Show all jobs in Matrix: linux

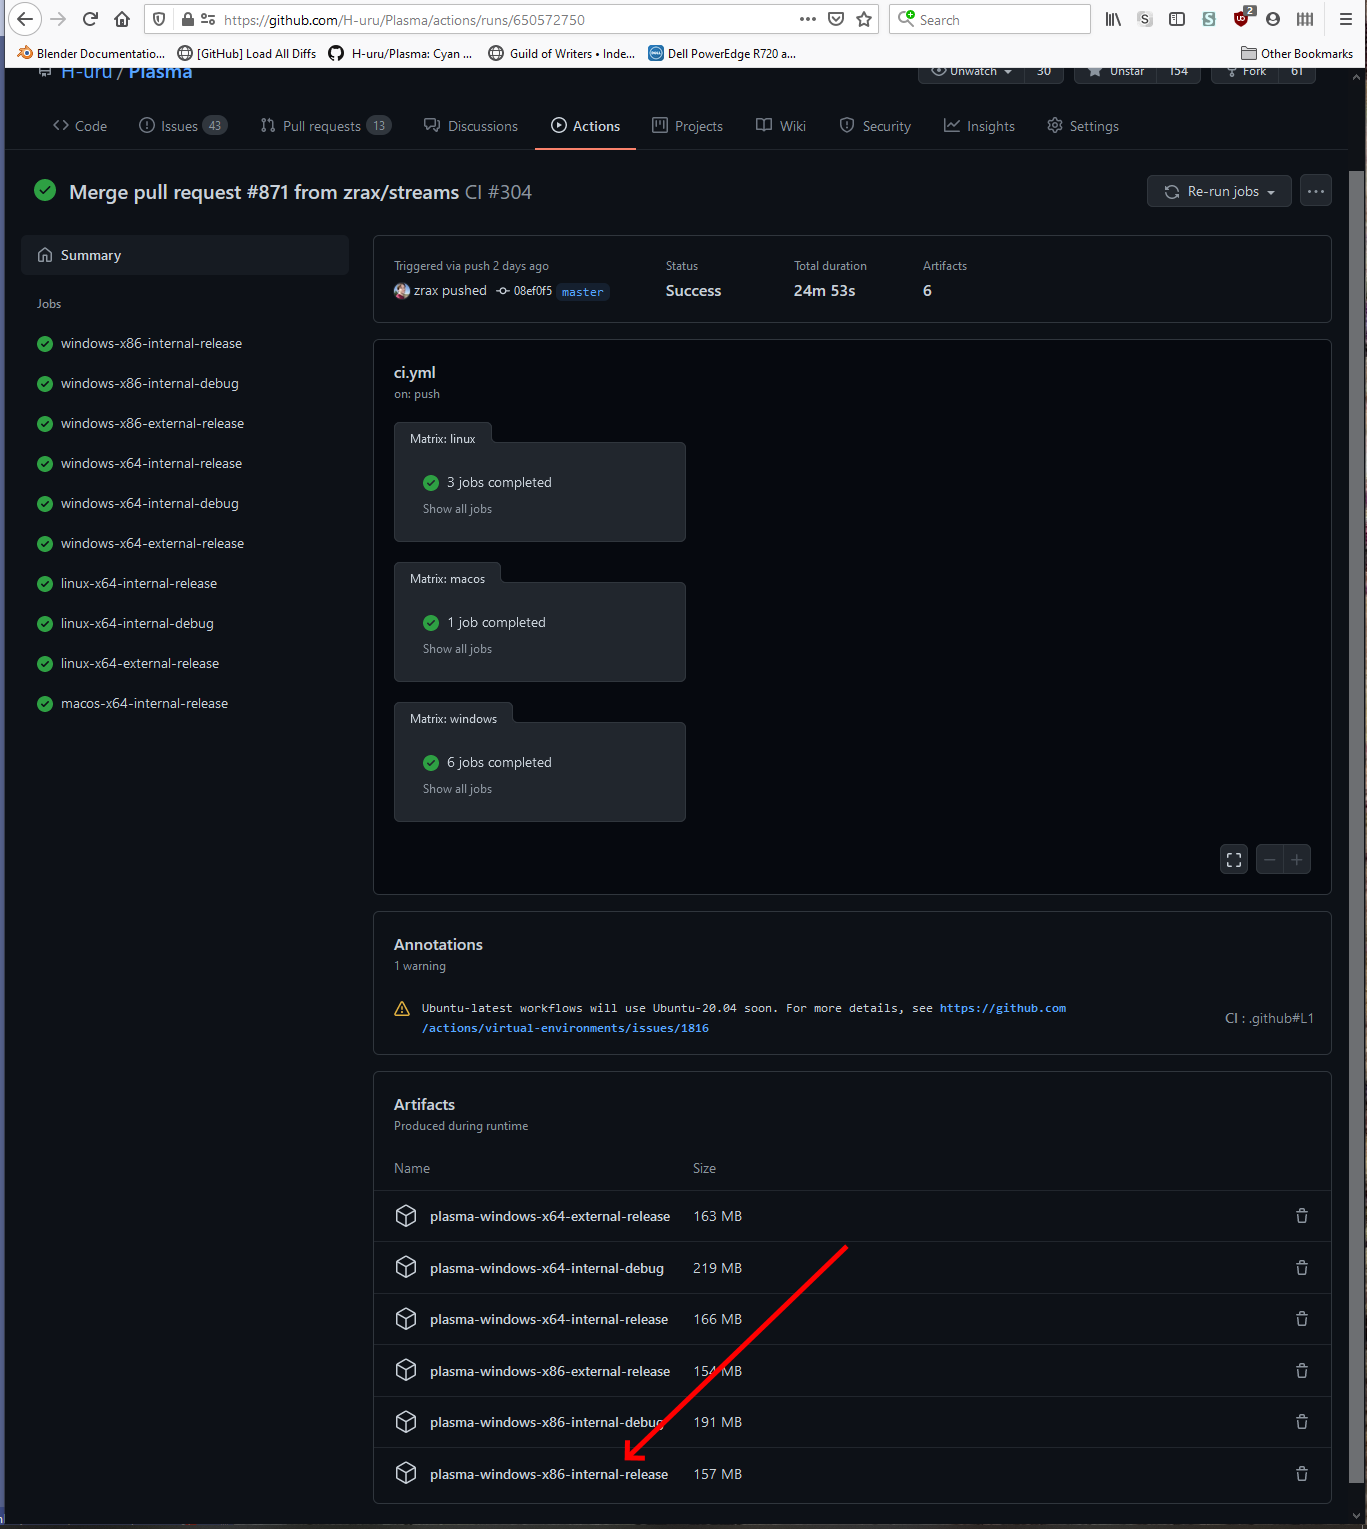click(457, 509)
